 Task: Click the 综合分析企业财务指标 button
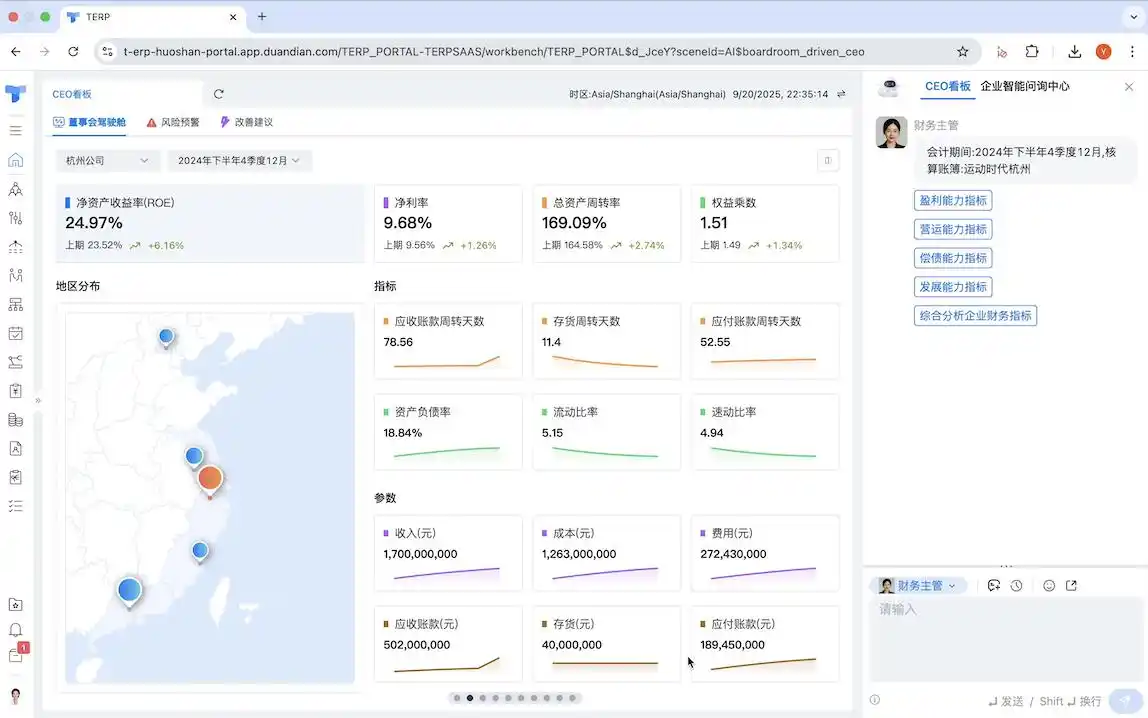[x=975, y=316]
